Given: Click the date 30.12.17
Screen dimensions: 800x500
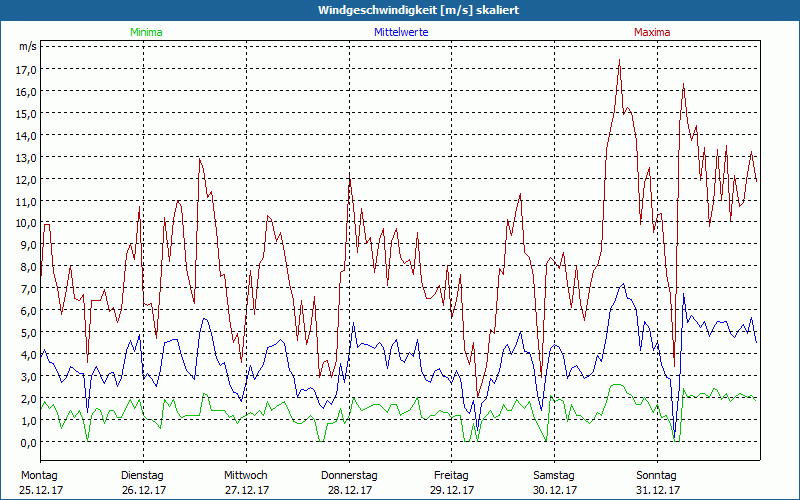Looking at the screenshot, I should (x=555, y=490).
